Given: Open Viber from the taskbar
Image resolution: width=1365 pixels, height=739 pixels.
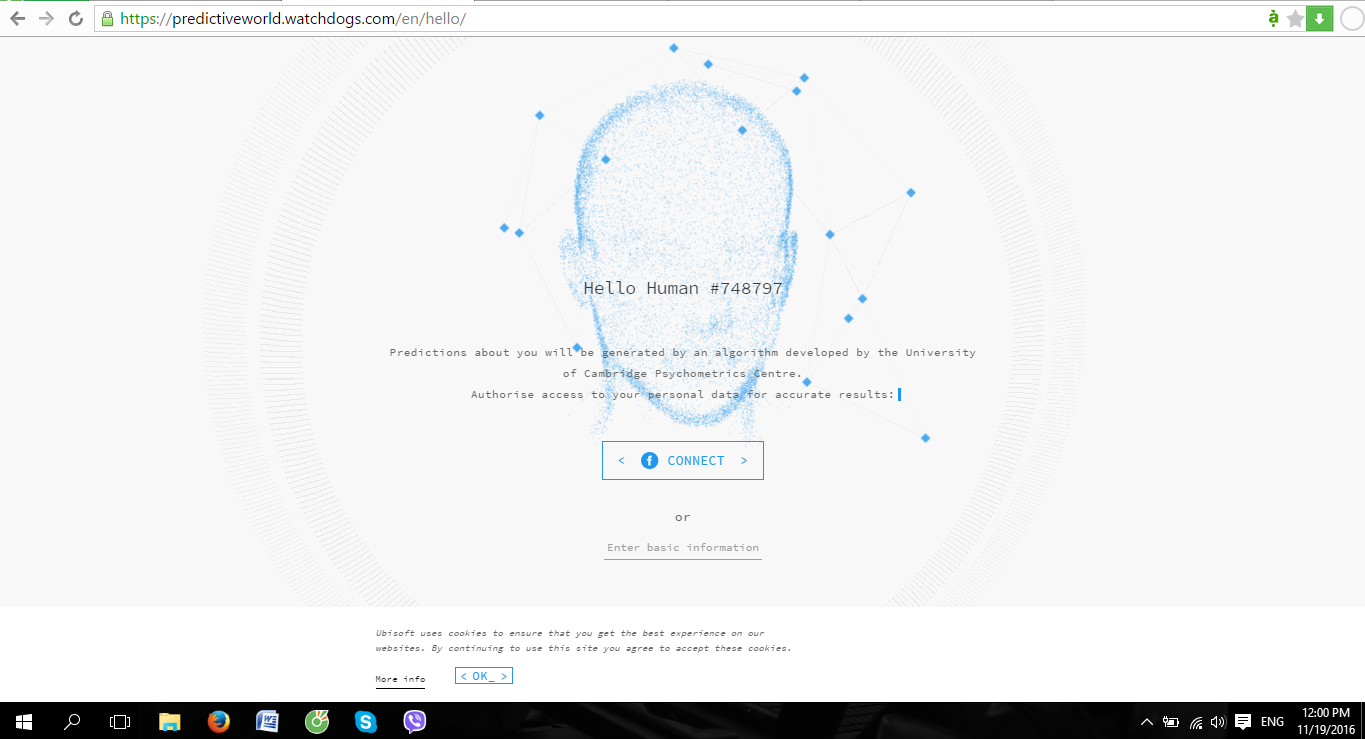Looking at the screenshot, I should 415,721.
